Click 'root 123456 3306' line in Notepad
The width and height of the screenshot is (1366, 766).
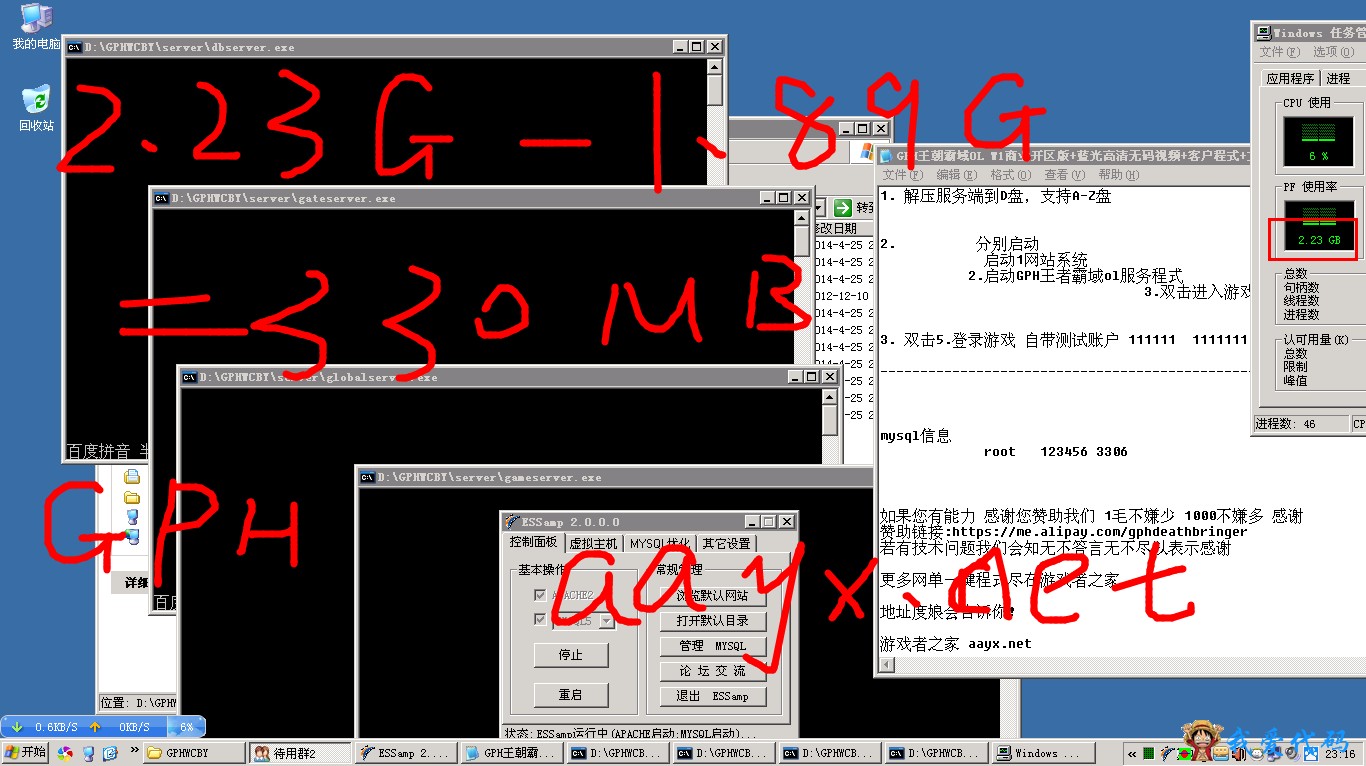[x=1055, y=452]
